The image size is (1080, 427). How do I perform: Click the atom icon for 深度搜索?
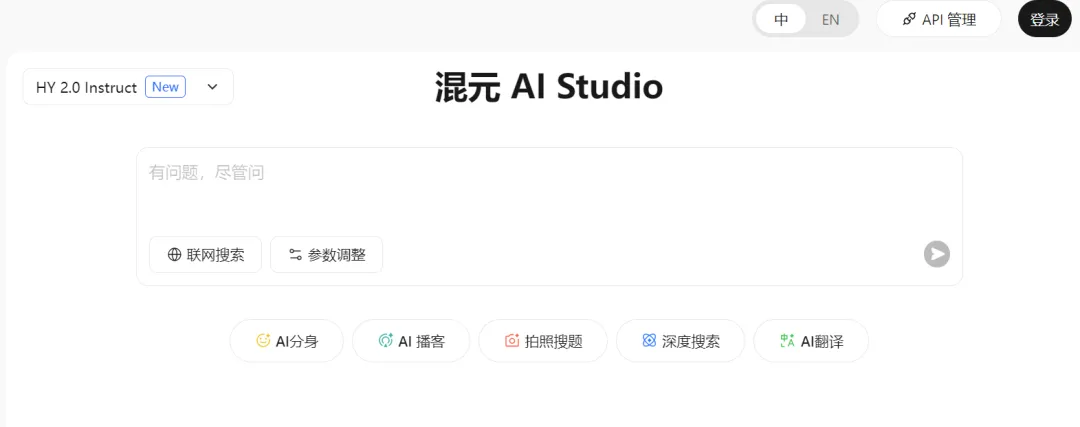(x=649, y=340)
